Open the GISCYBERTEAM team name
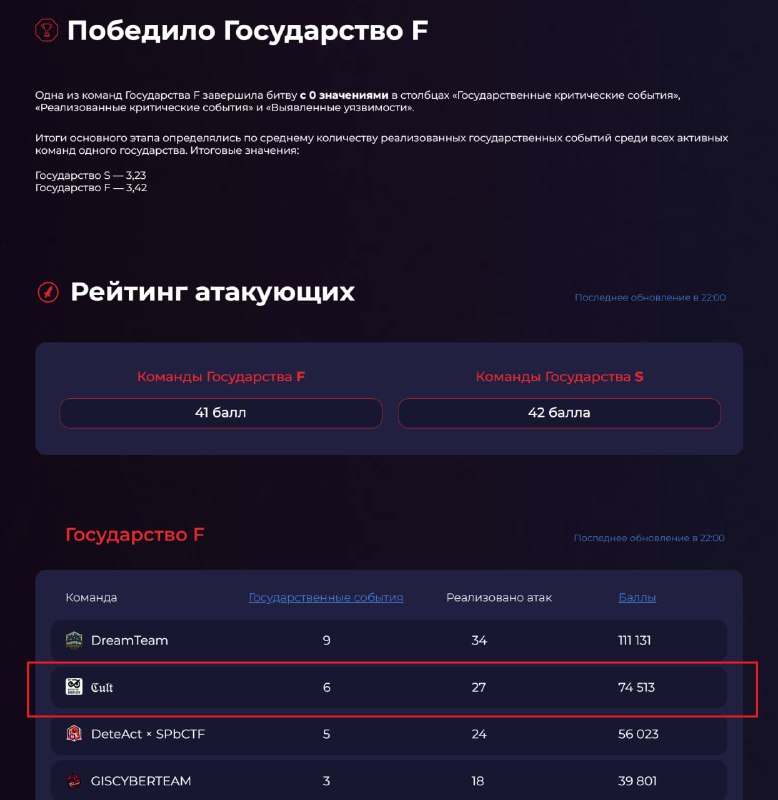The height and width of the screenshot is (800, 778). (141, 780)
